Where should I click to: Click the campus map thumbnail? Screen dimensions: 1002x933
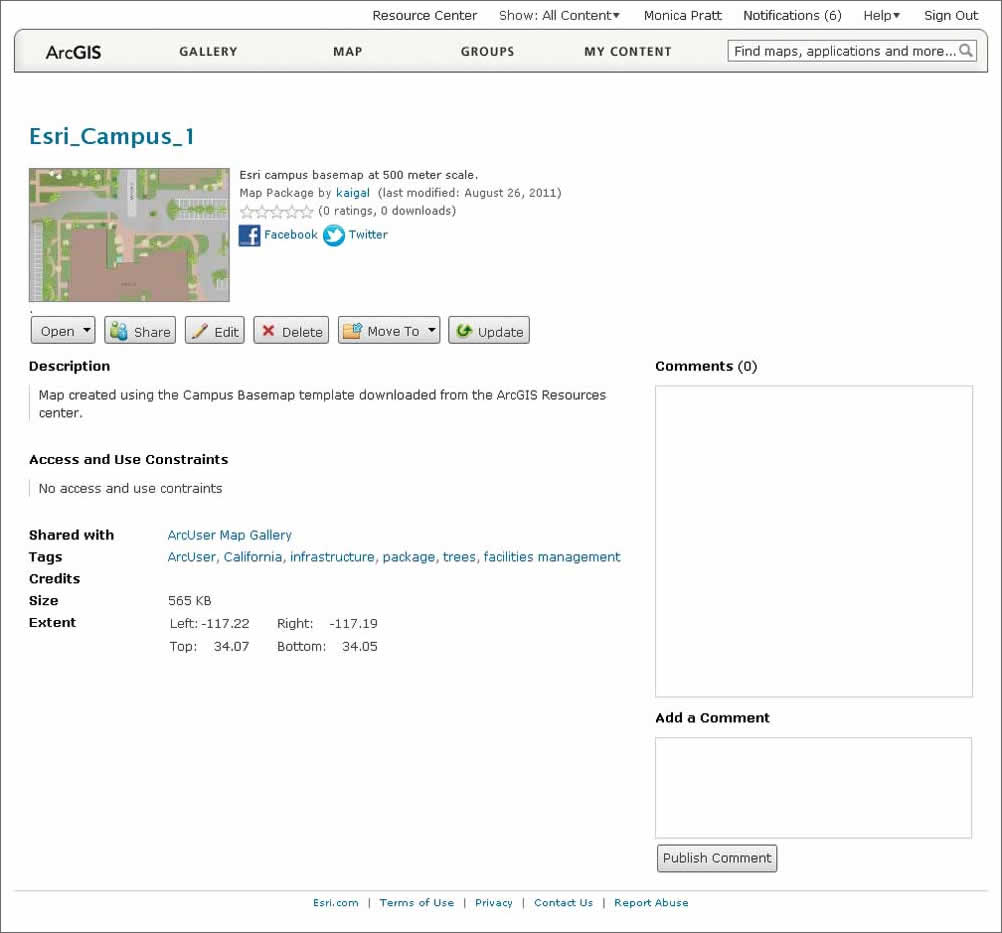point(129,235)
